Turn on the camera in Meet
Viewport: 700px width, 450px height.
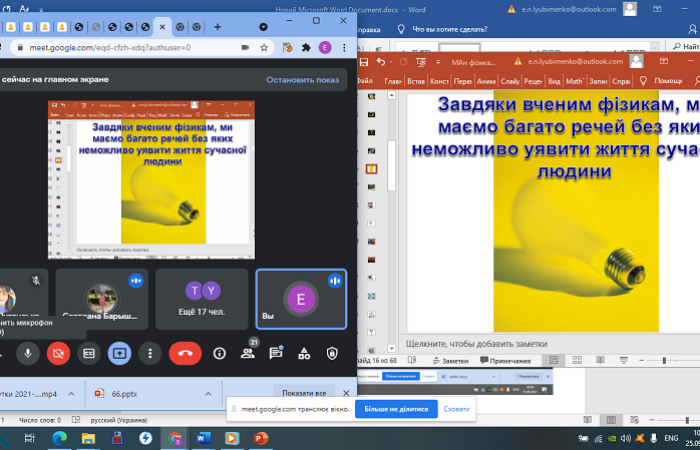coord(58,352)
